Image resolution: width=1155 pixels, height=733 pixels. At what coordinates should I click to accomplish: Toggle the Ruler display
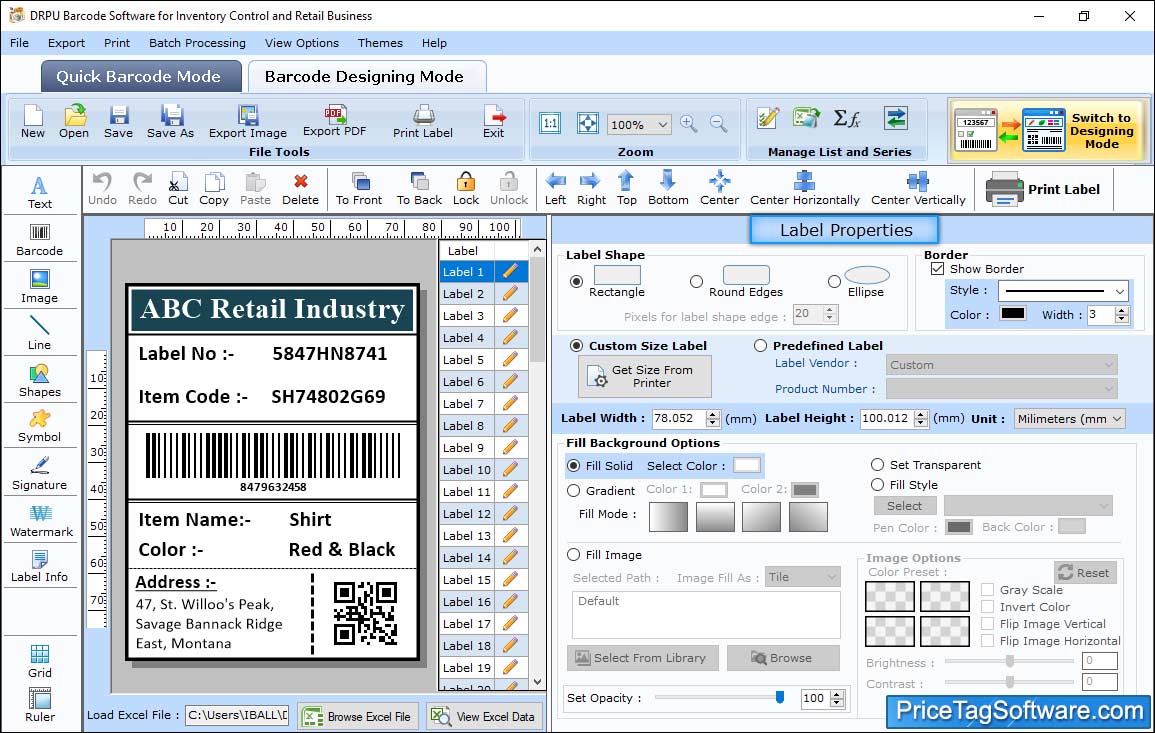pos(40,705)
